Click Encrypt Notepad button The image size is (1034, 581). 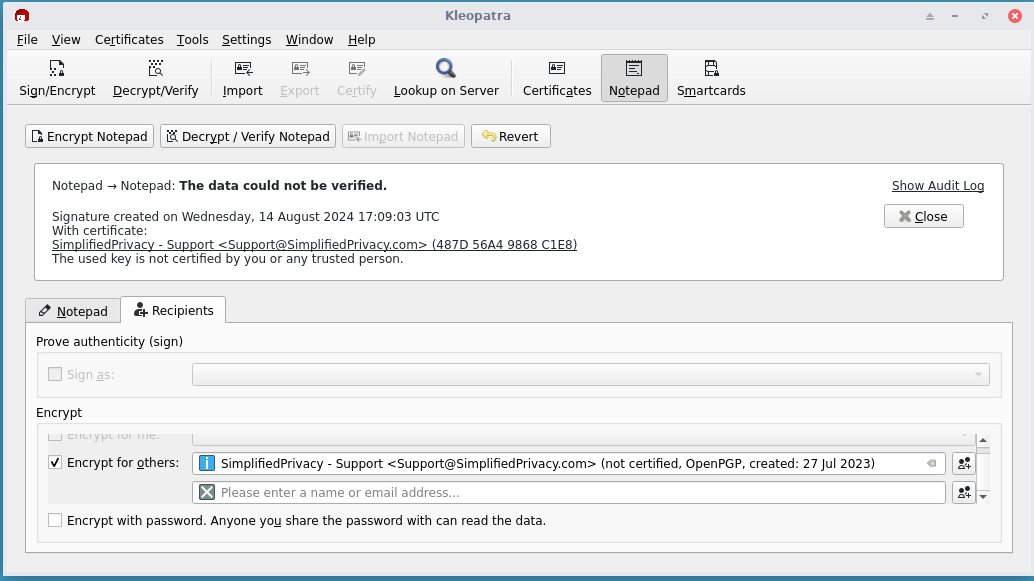(90, 137)
